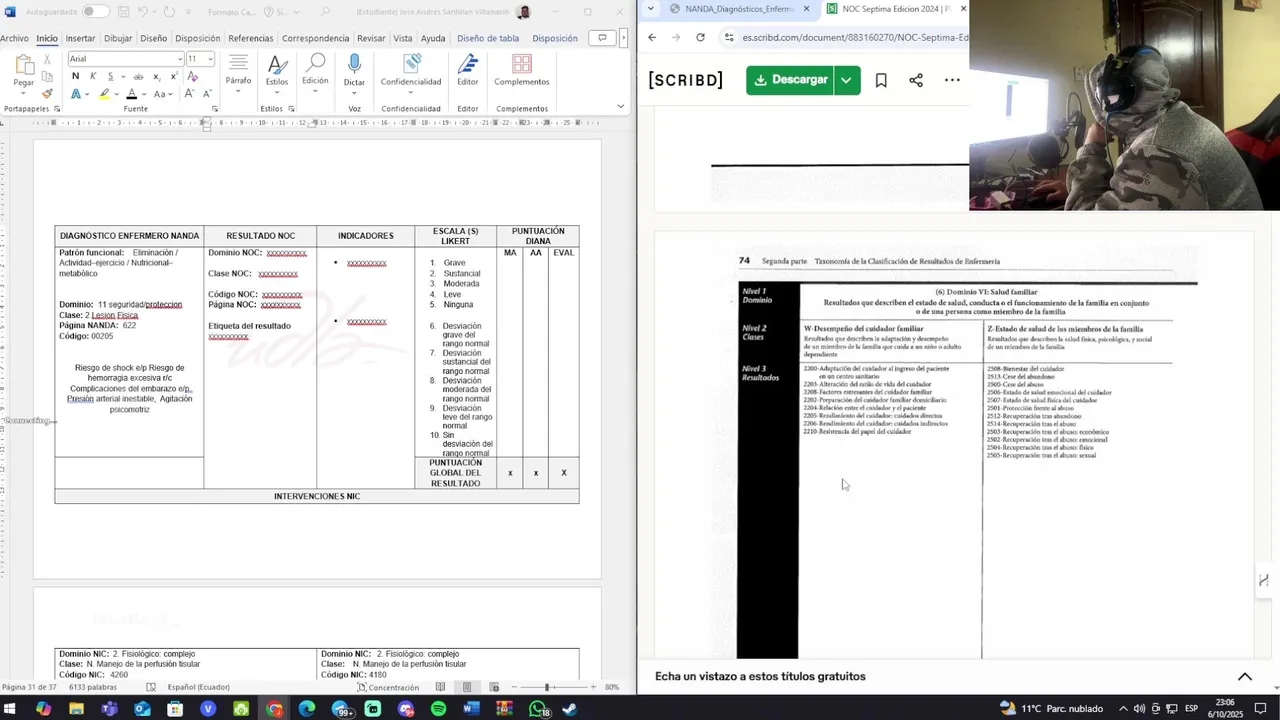Toggle the Autoguardado switch in Word
This screenshot has width=1280, height=720.
click(95, 11)
